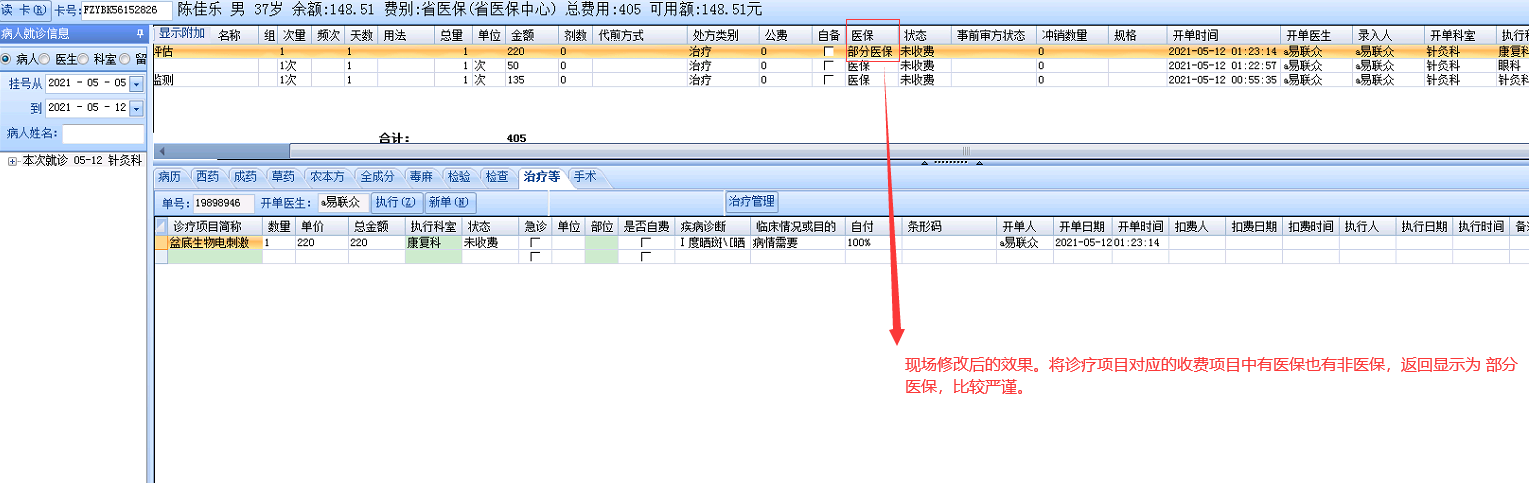Viewport: 1529px width, 483px height.
Task: Select the 医生 radio option
Action: click(45, 59)
